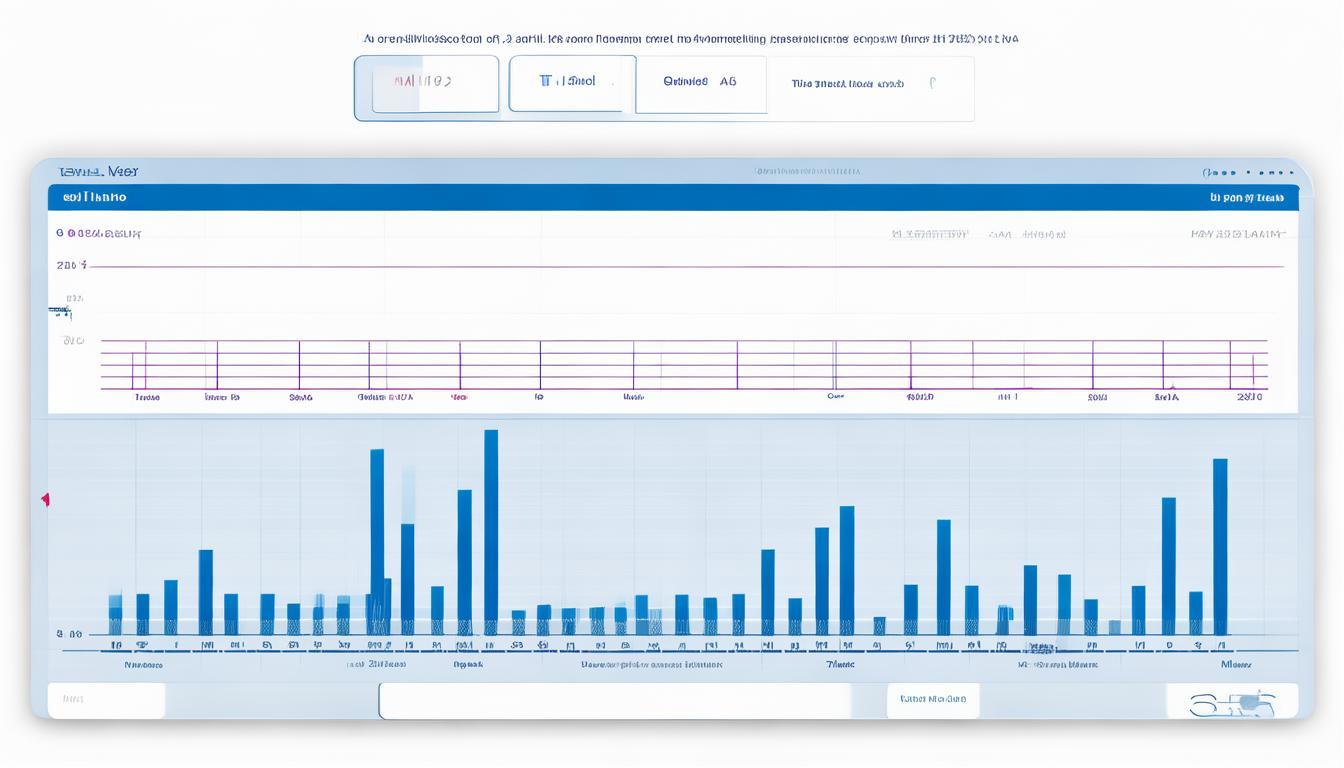1344x768 pixels.
Task: Click the small icon at right end of top tab bar
Action: (x=932, y=84)
